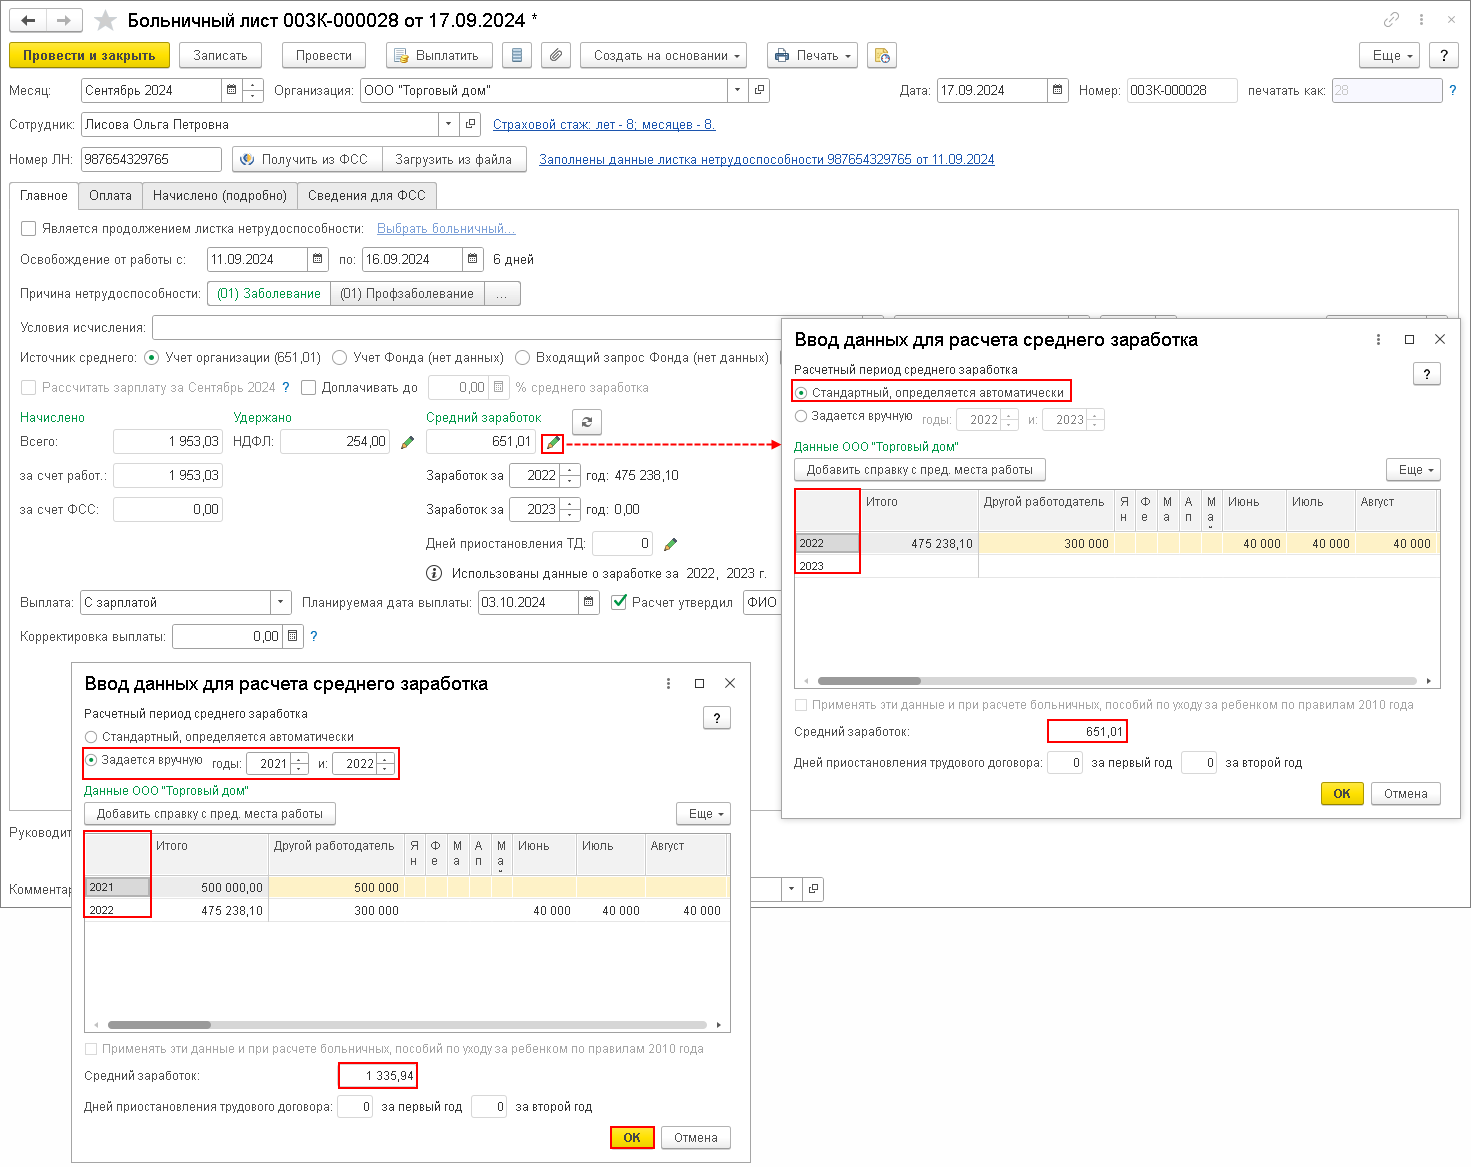Expand the Выплата С зарплатой dropdown
This screenshot has height=1167, width=1471.
coord(281,603)
